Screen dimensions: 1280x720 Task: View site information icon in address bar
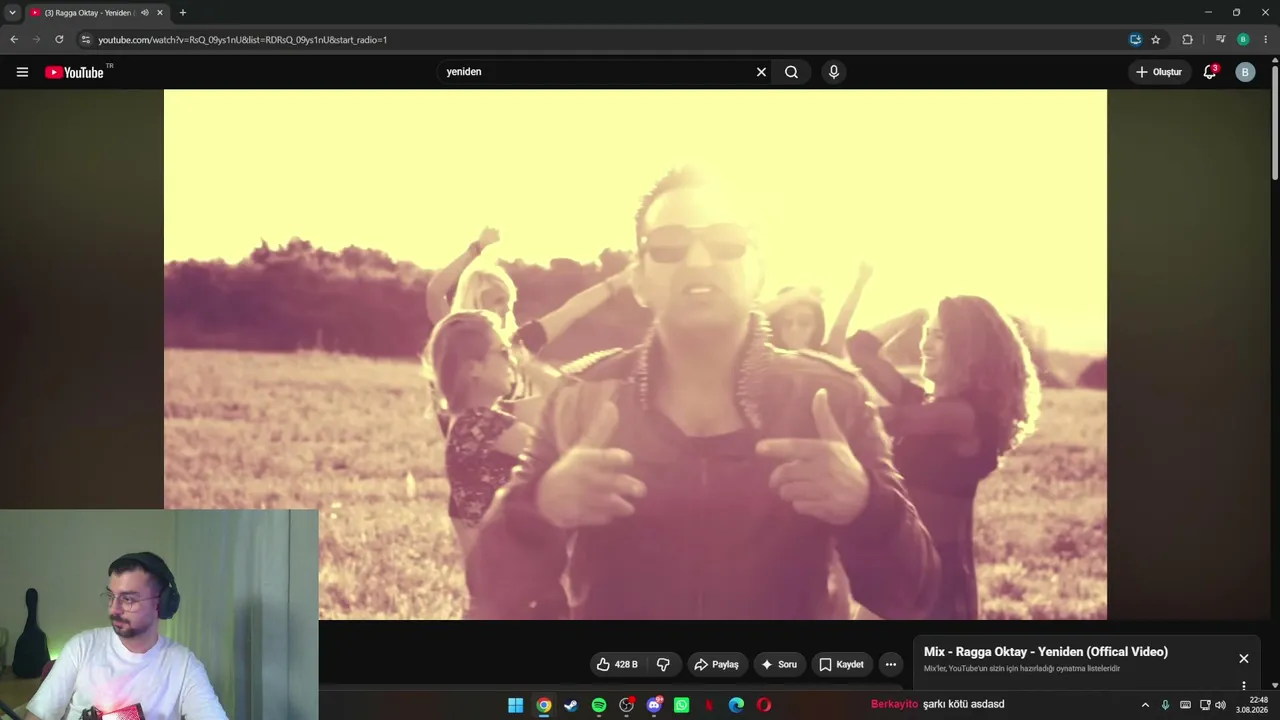coord(86,40)
